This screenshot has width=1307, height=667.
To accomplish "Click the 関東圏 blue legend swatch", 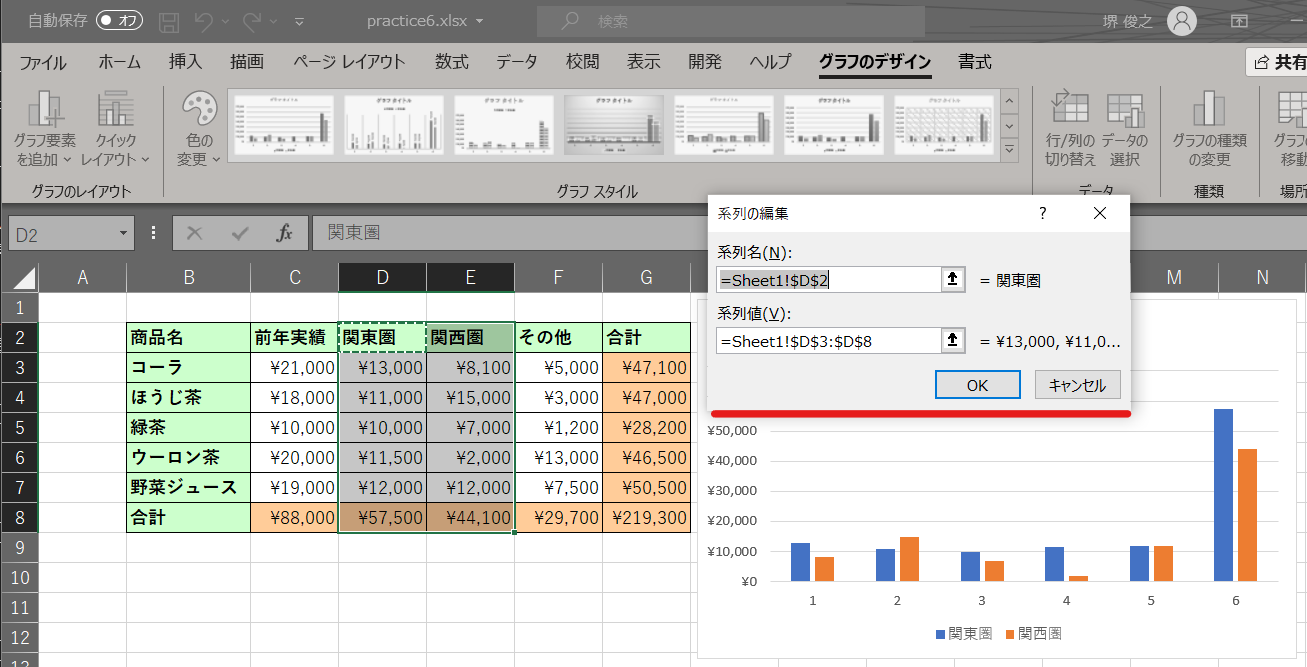I will point(940,634).
